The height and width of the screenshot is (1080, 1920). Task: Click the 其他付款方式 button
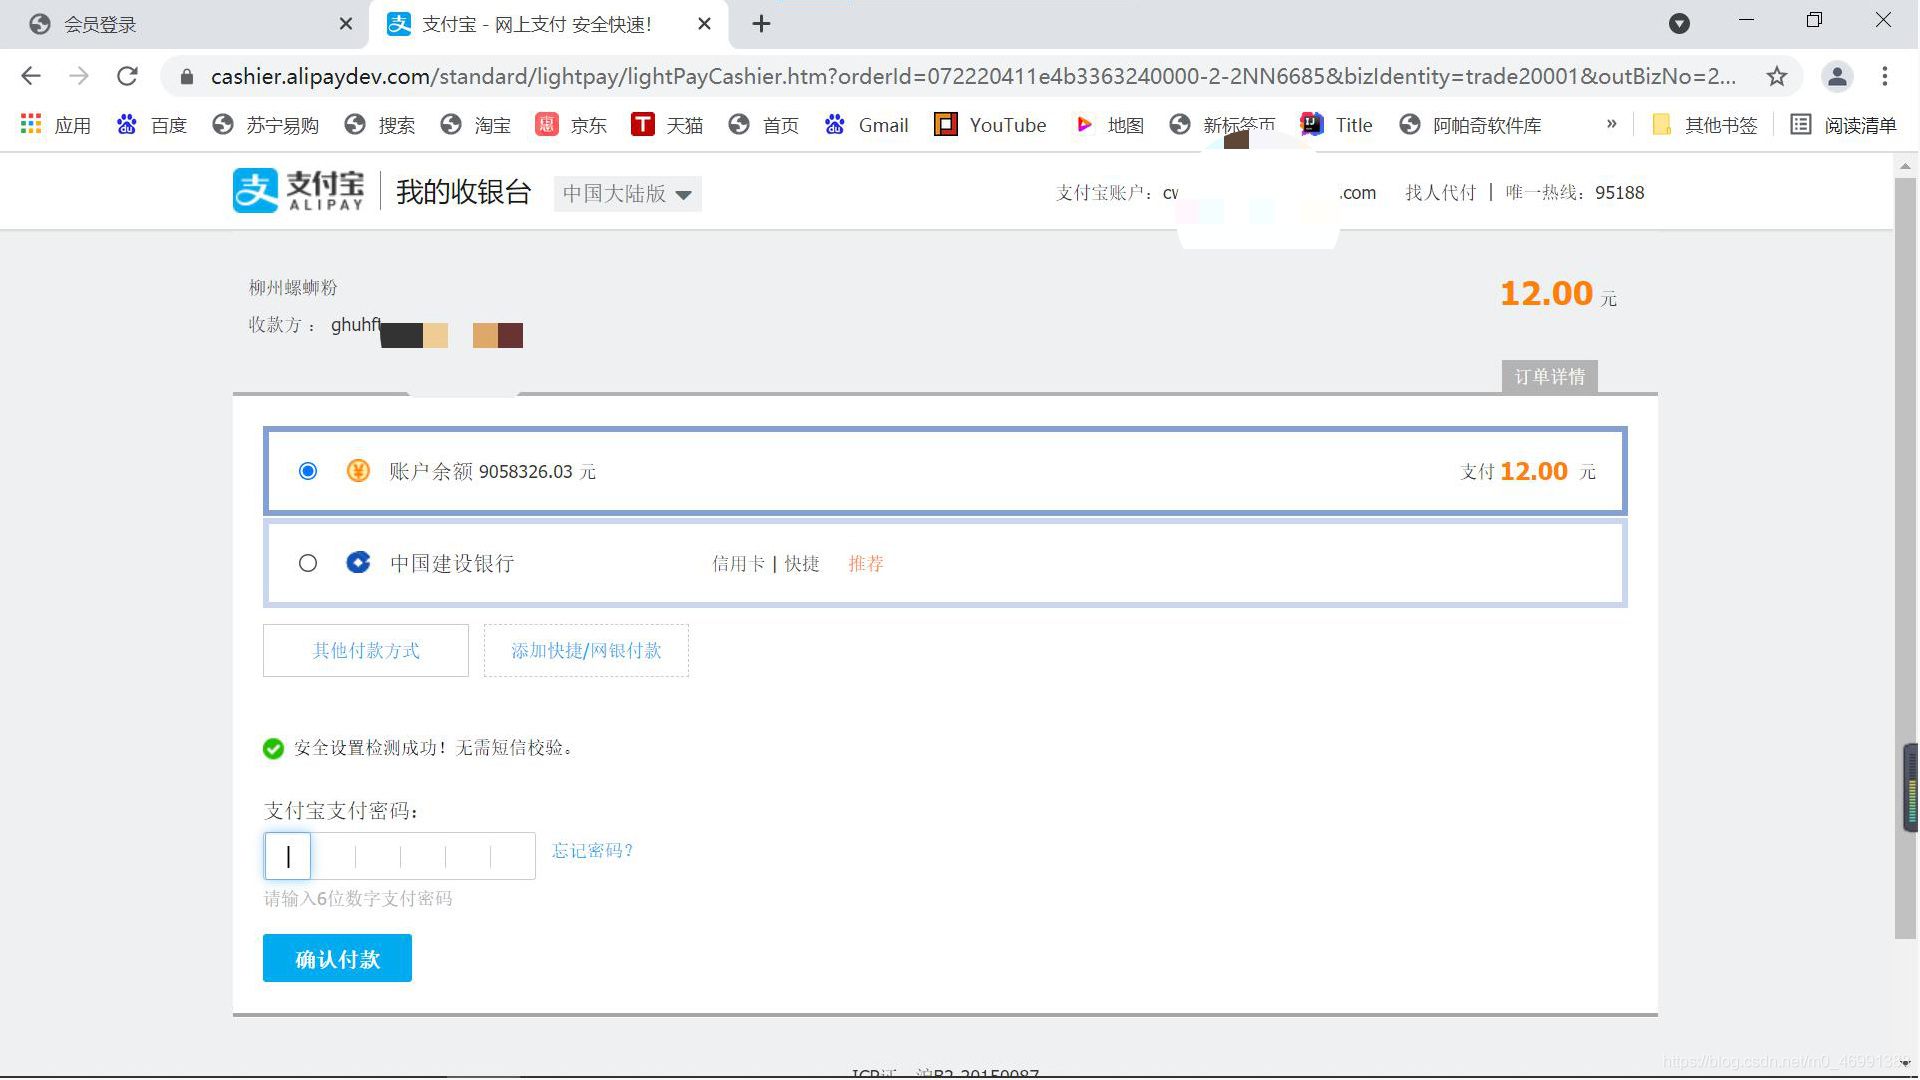point(365,650)
